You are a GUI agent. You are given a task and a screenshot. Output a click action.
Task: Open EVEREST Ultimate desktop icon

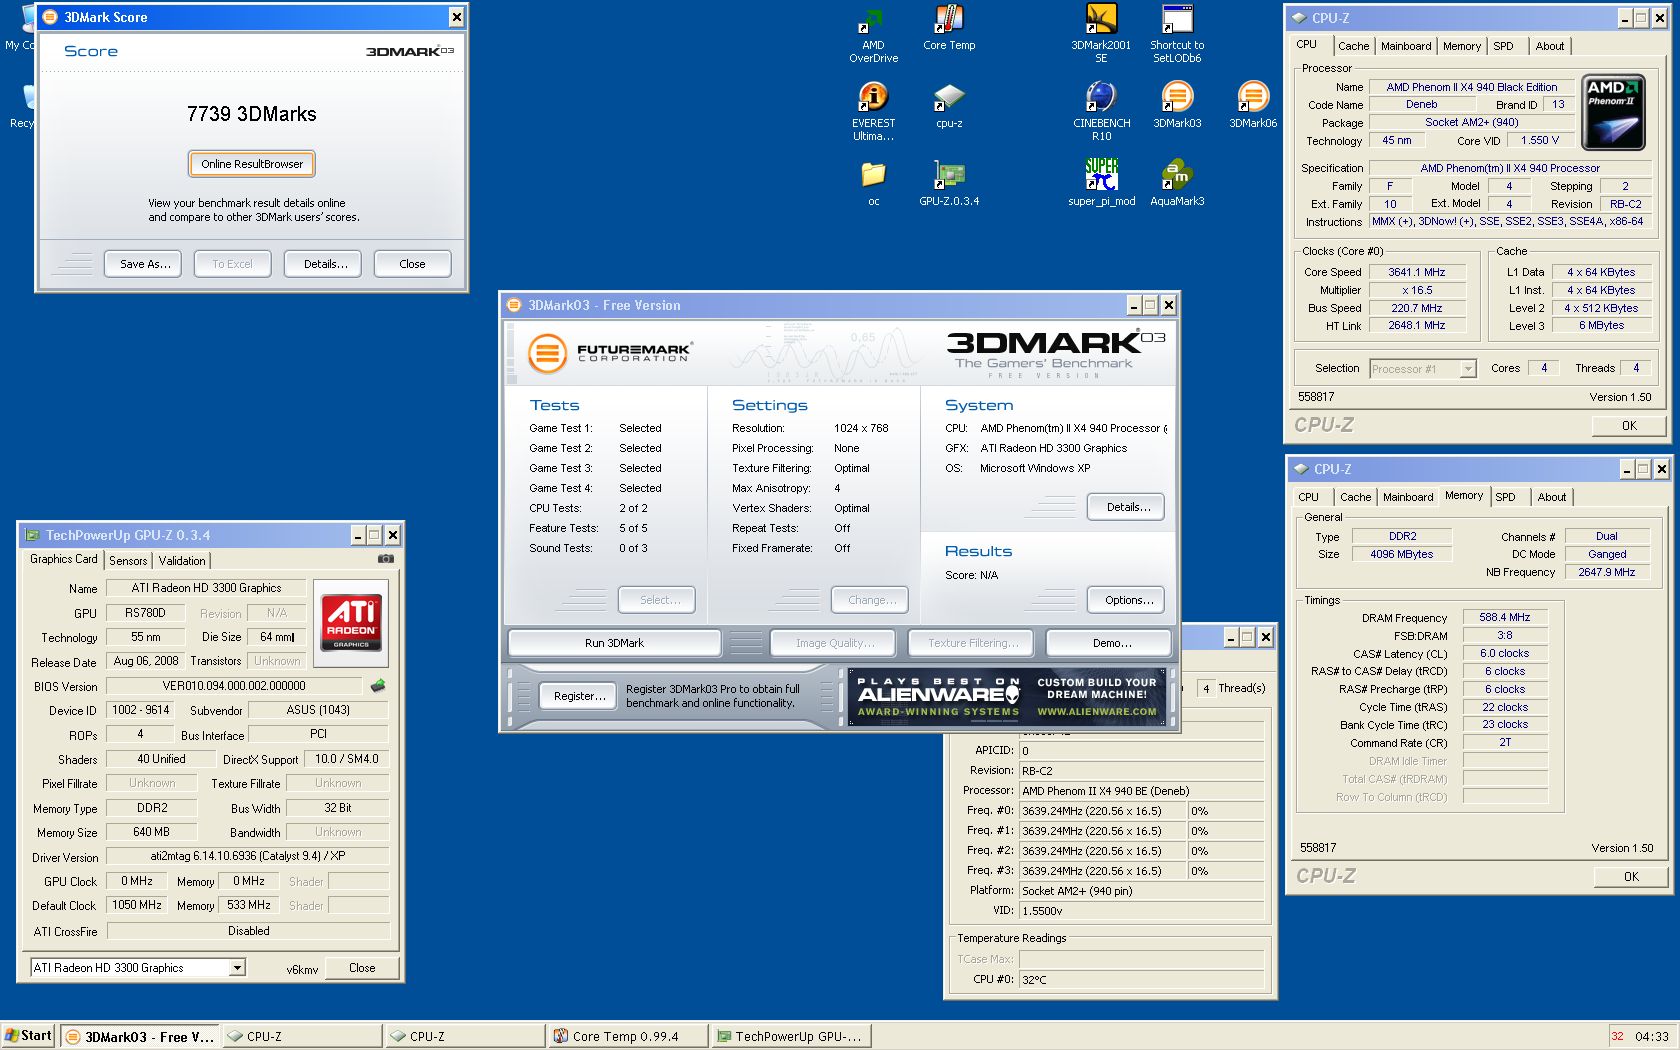click(873, 112)
